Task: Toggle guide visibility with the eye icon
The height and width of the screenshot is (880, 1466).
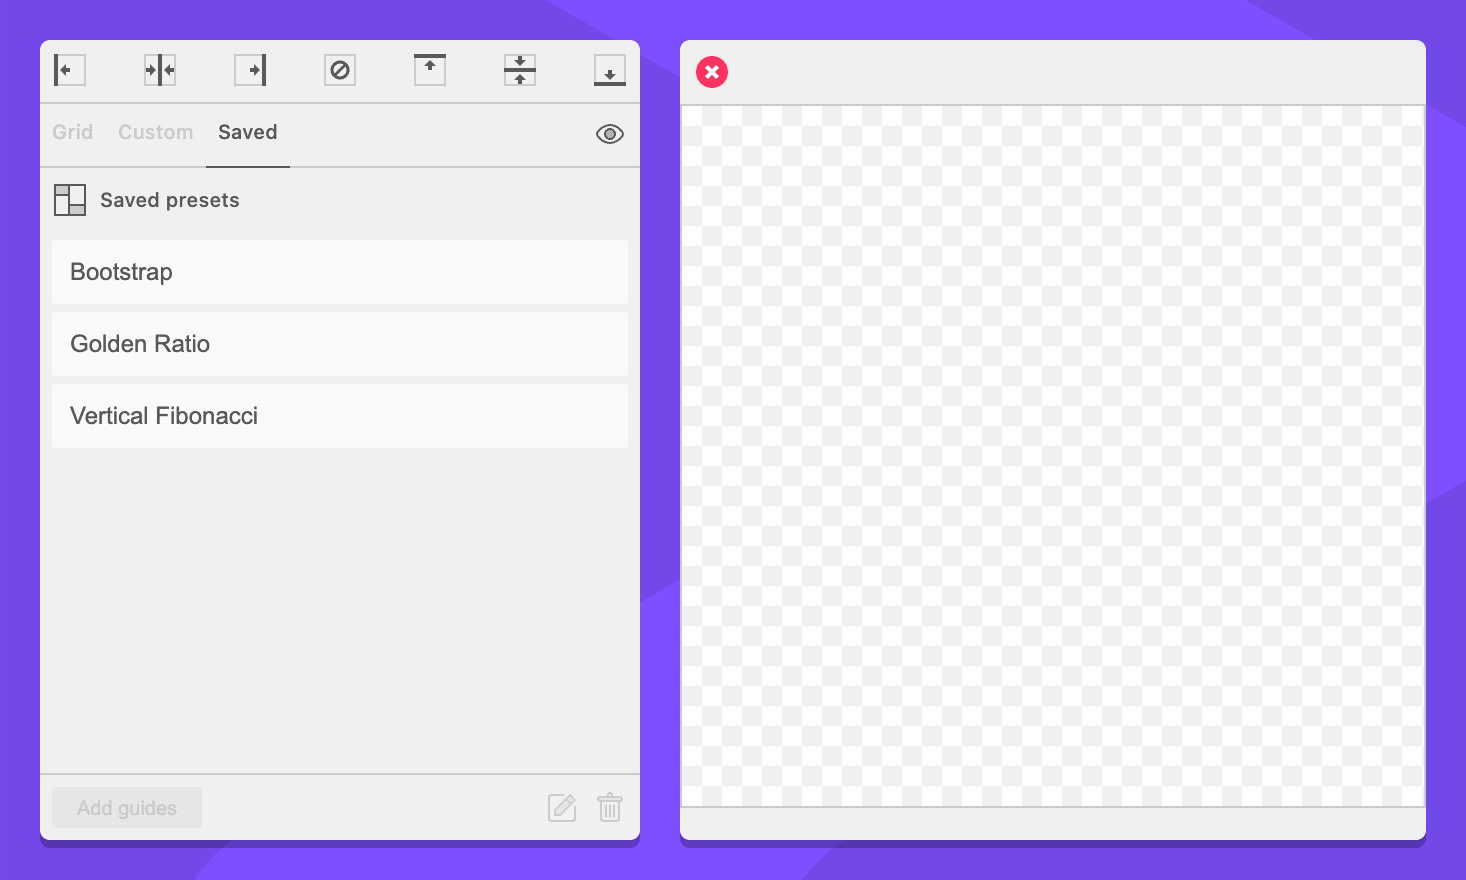Action: point(610,134)
